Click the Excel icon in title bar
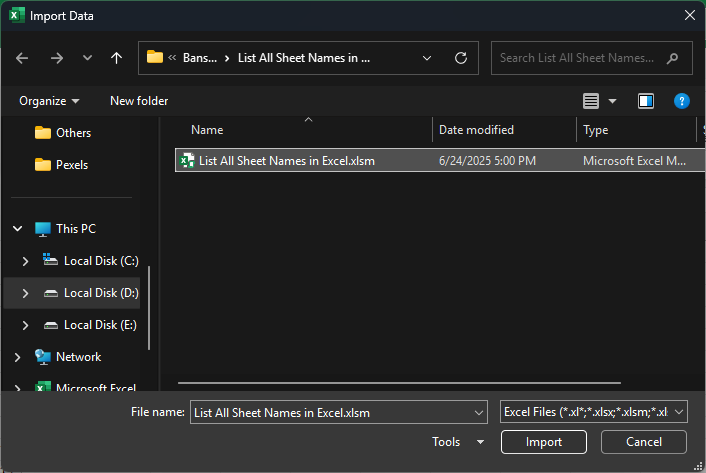 (17, 15)
